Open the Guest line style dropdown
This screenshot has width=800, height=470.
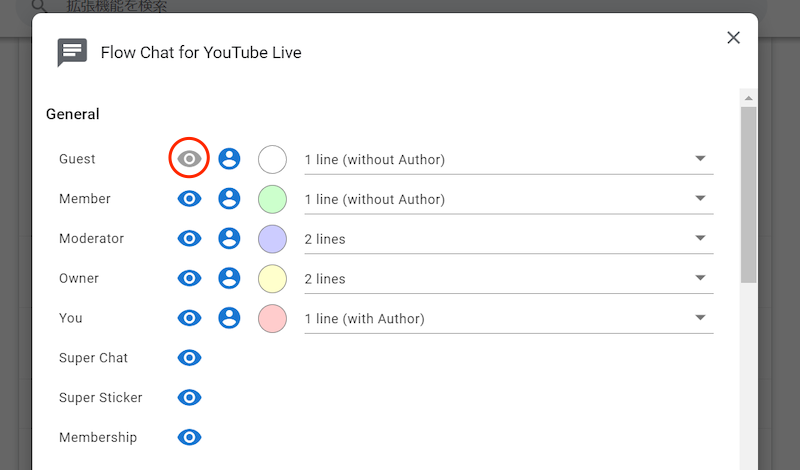tap(508, 160)
